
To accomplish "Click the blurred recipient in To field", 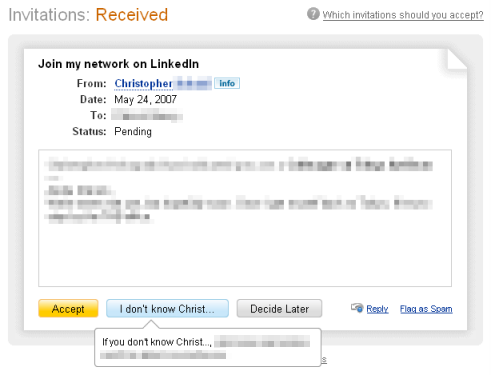I will coord(147,116).
